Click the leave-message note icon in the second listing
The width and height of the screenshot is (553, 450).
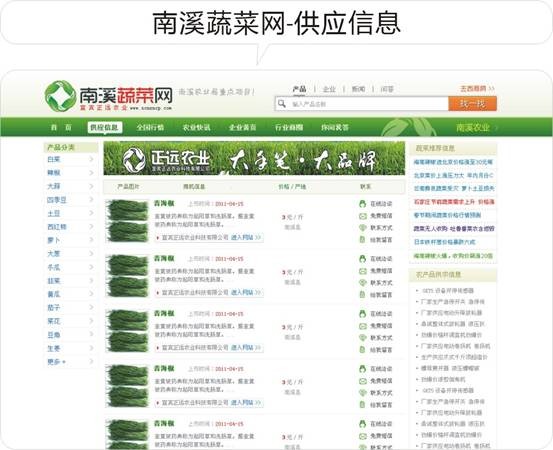(x=362, y=295)
